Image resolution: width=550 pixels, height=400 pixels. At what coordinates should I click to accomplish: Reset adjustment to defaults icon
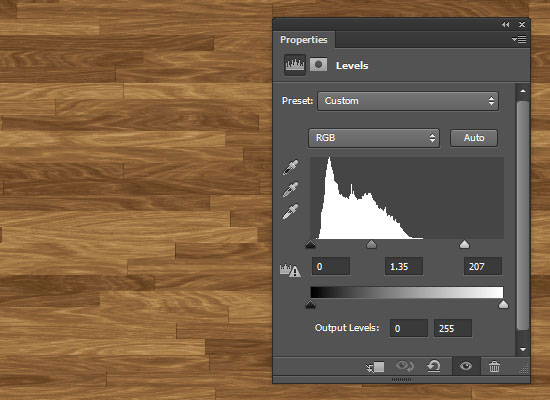pos(434,367)
